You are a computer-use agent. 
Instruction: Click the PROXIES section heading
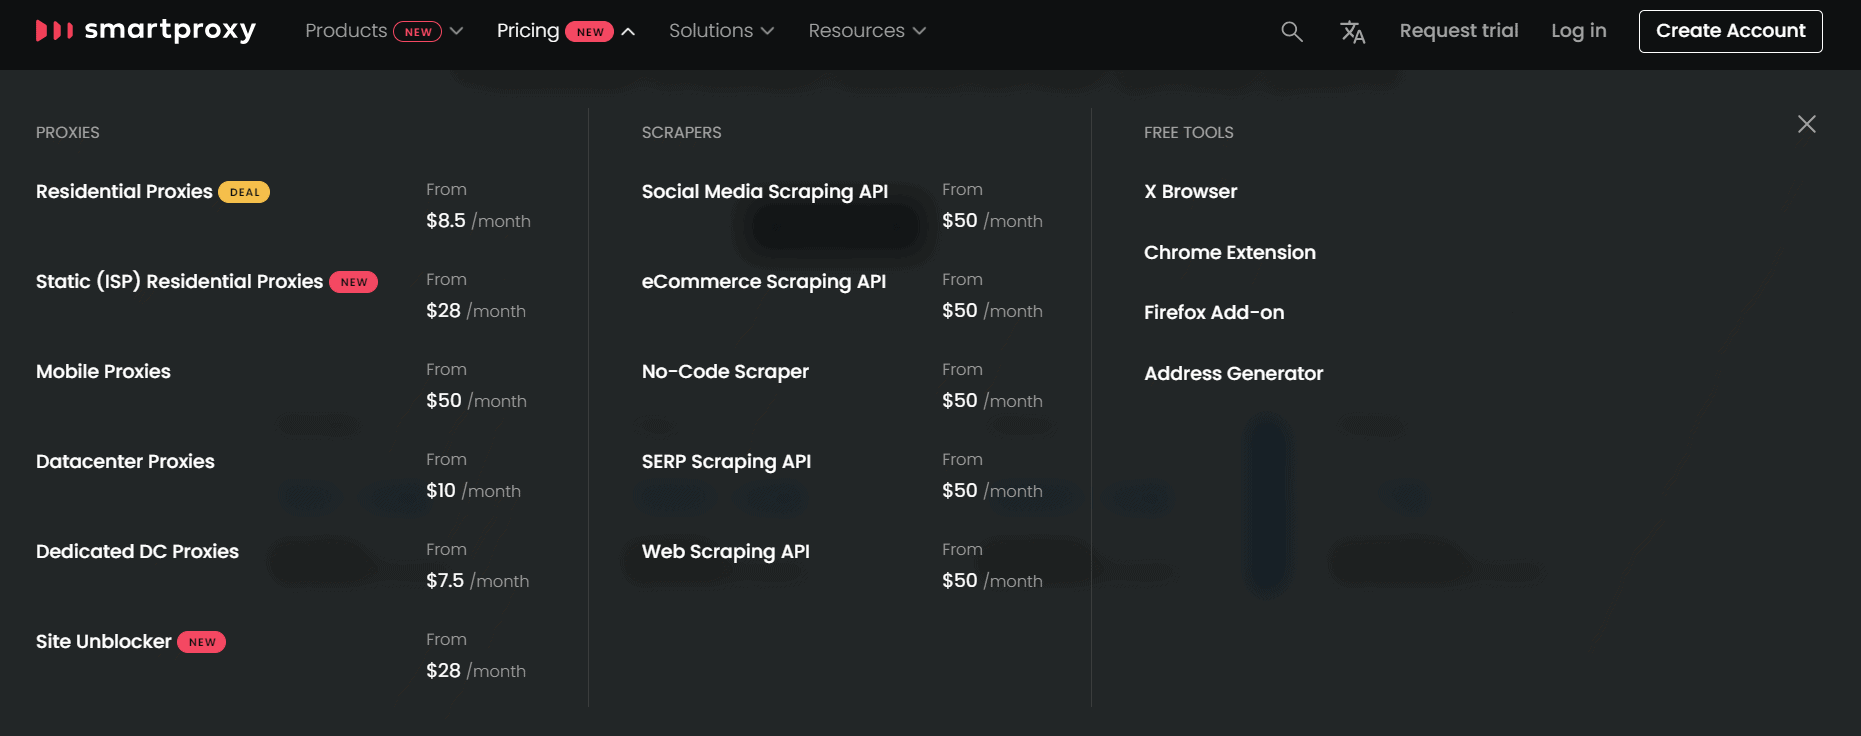68,132
